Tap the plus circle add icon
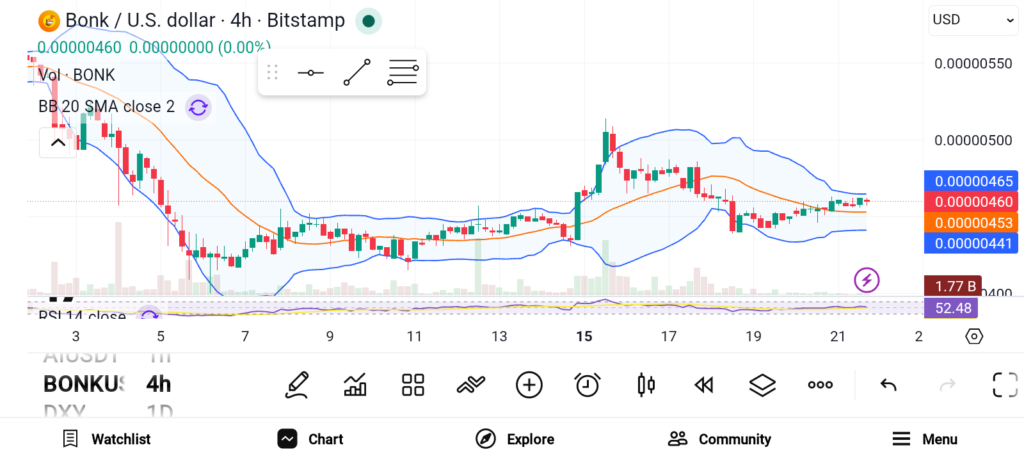Screen dimensions: 1024x461 (x=529, y=385)
